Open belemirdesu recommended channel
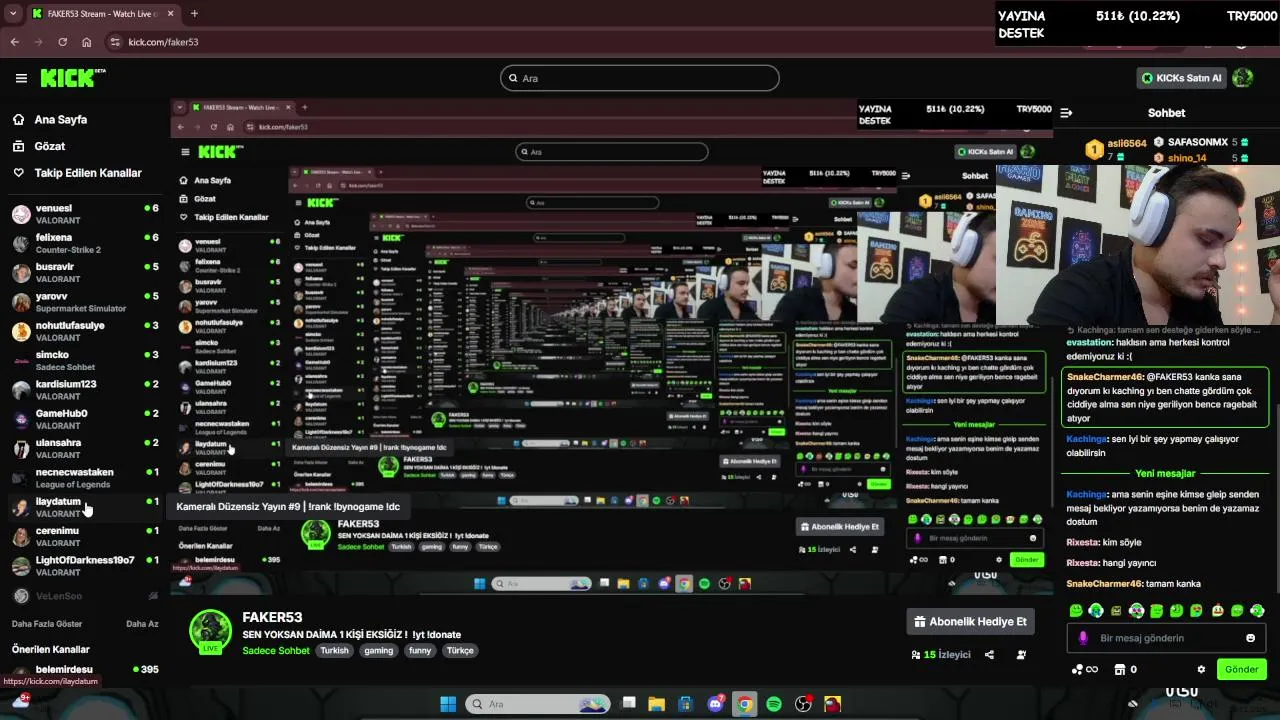Image resolution: width=1280 pixels, height=720 pixels. coord(84,670)
